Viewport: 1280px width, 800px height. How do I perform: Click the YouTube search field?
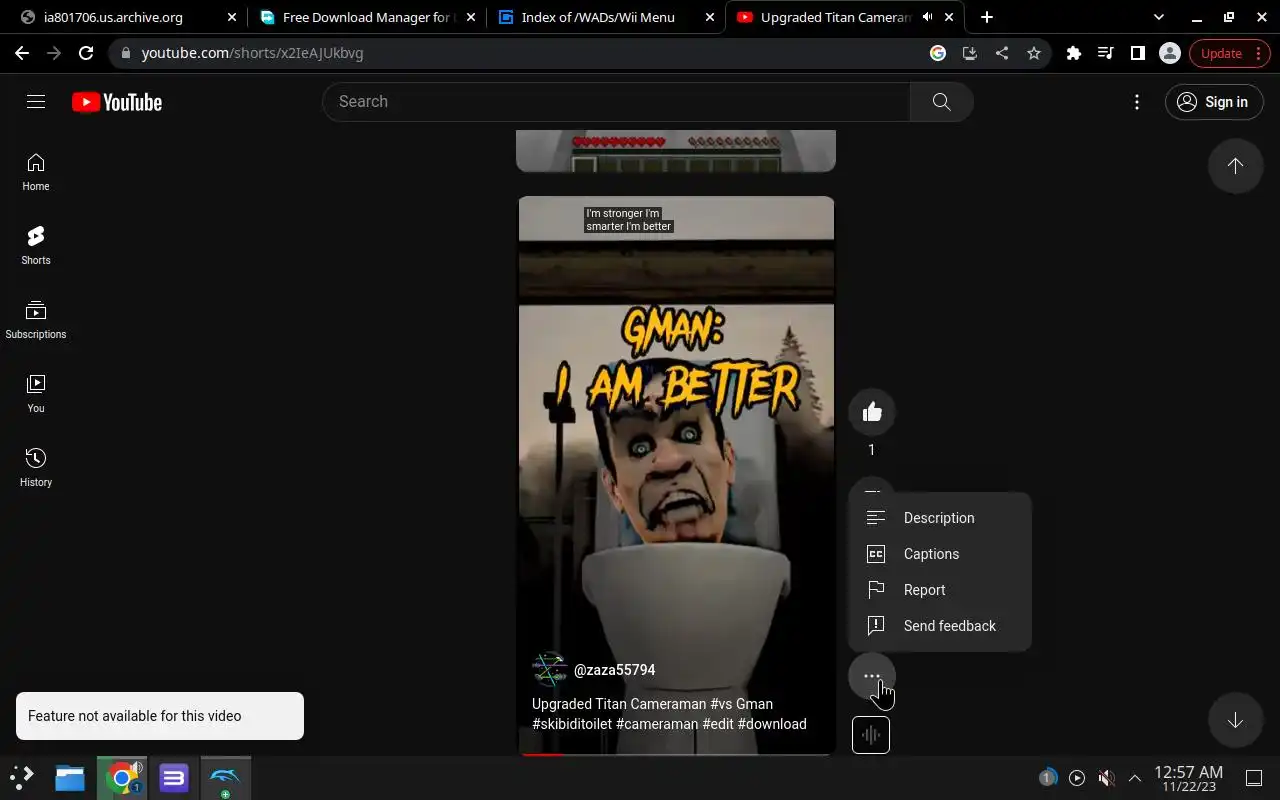point(616,102)
